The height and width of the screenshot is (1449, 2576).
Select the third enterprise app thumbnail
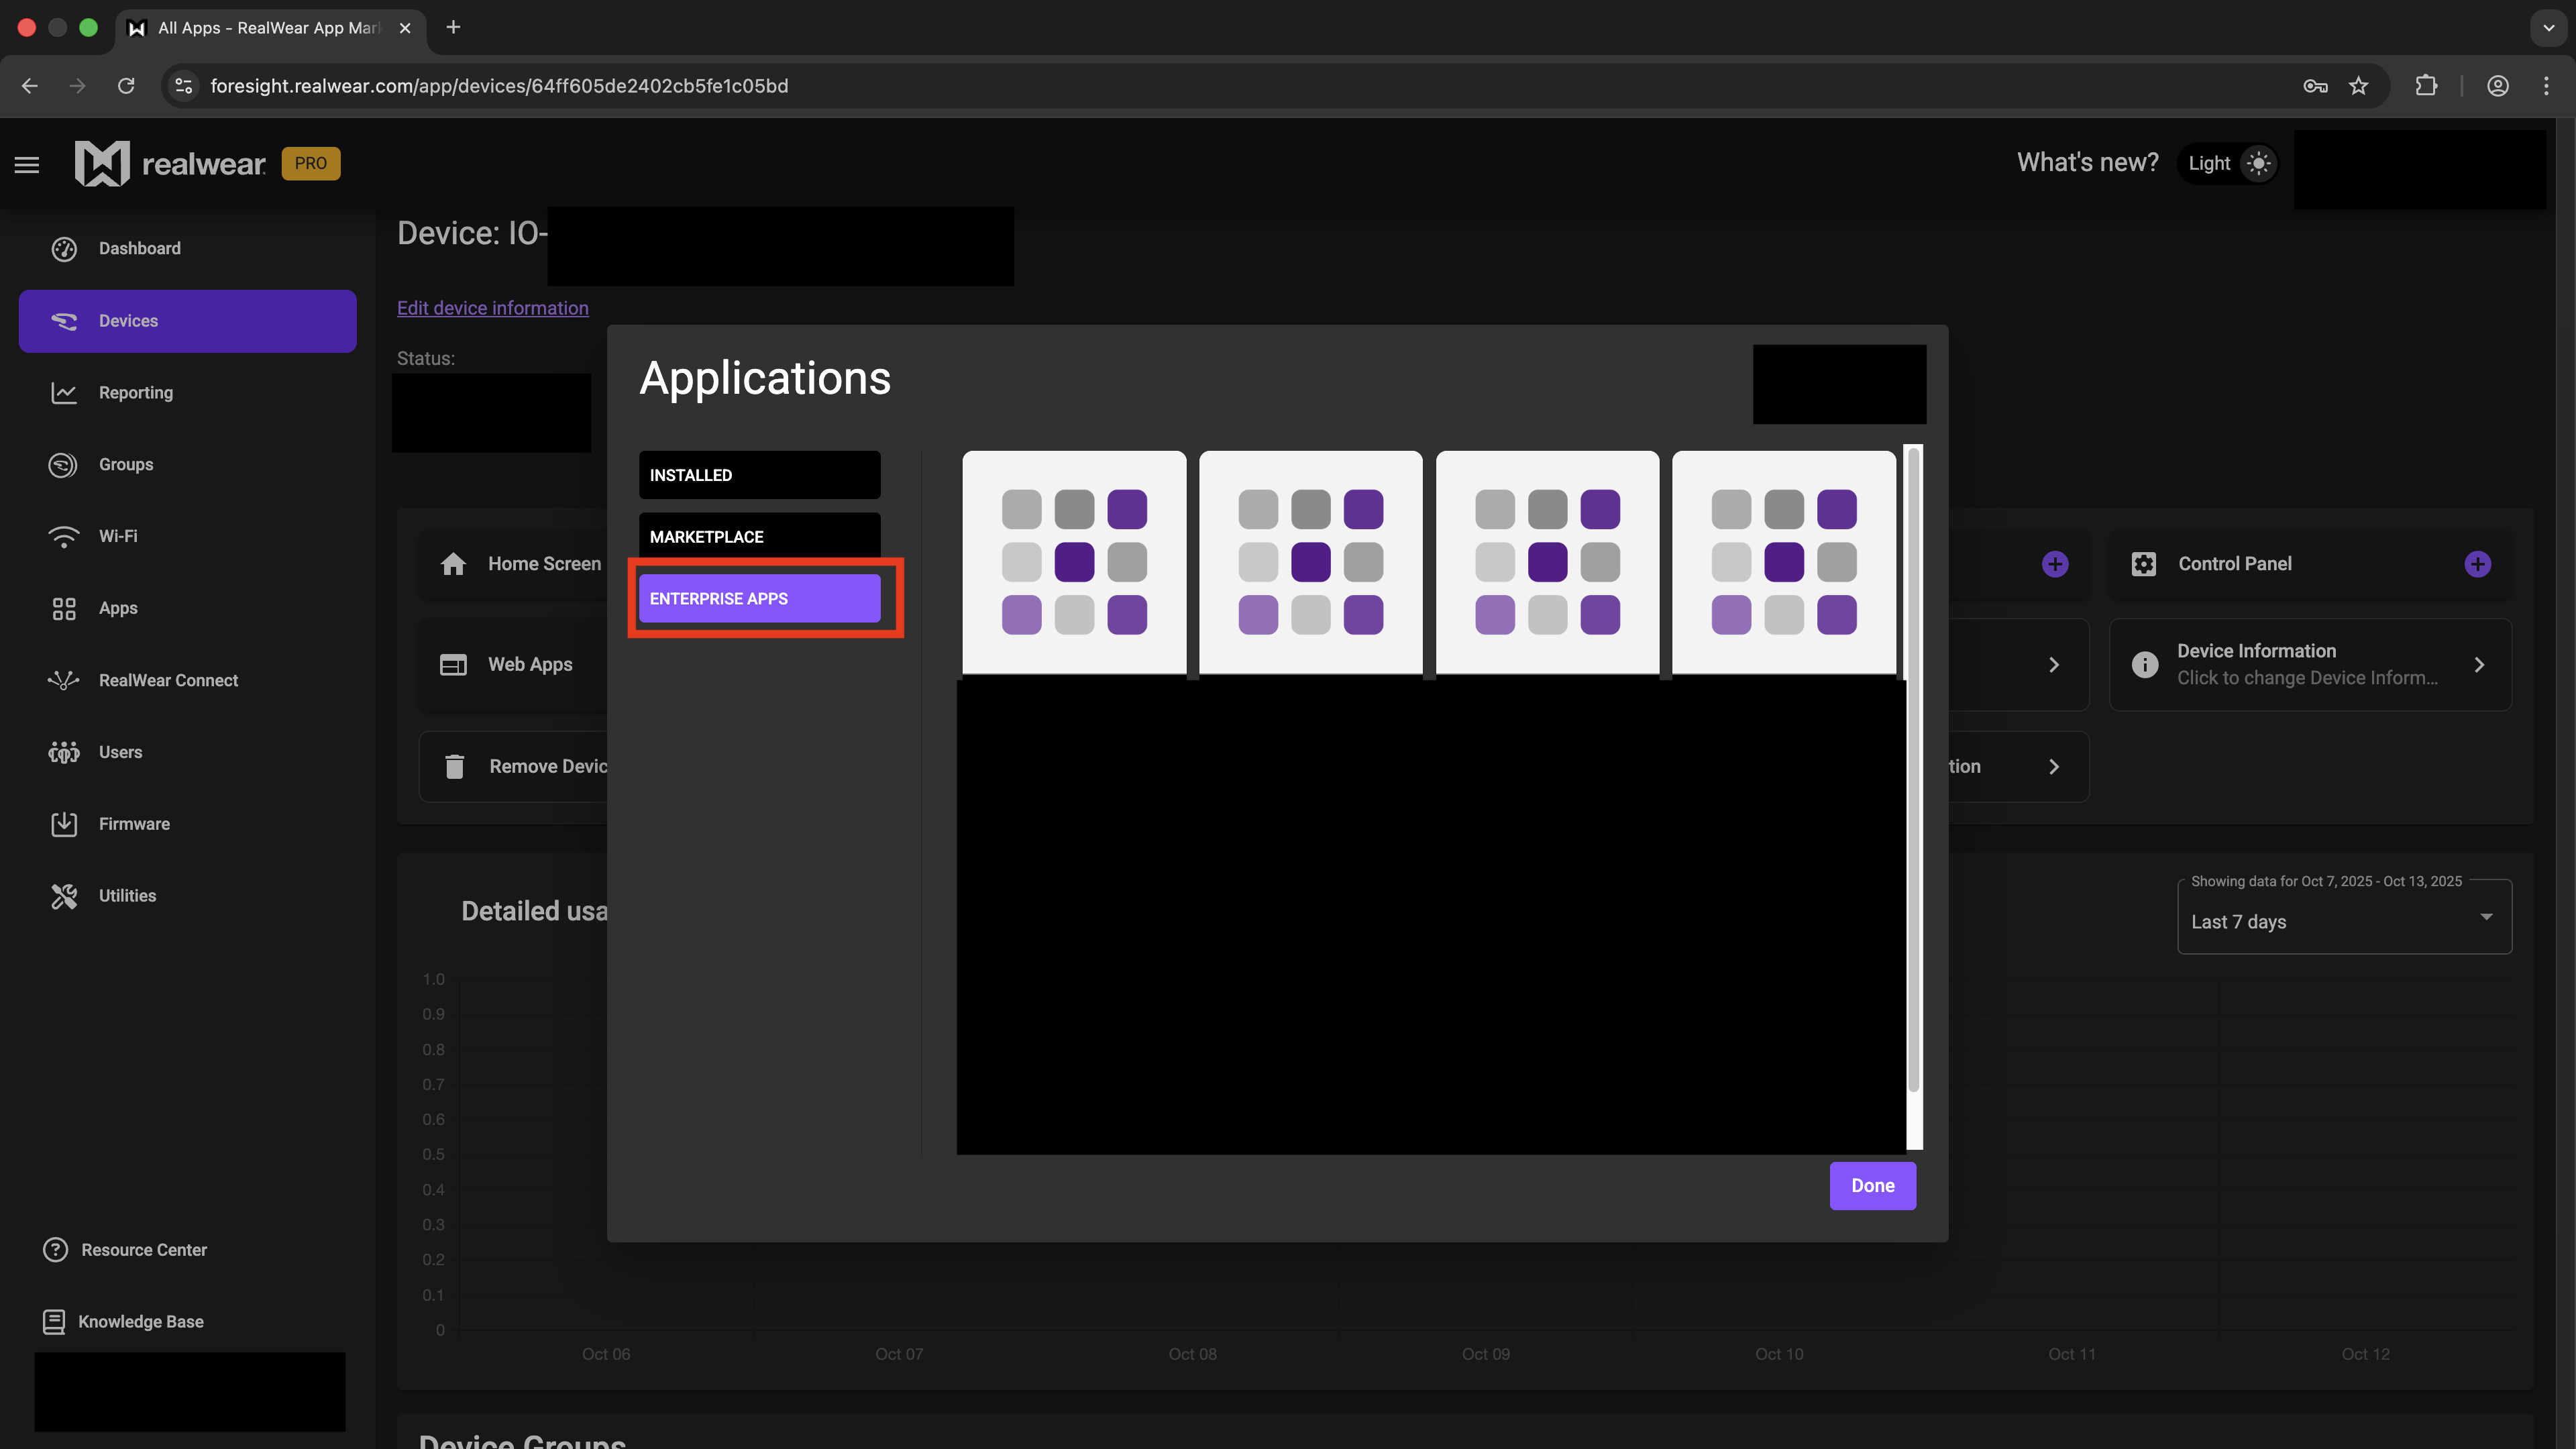tap(1547, 562)
